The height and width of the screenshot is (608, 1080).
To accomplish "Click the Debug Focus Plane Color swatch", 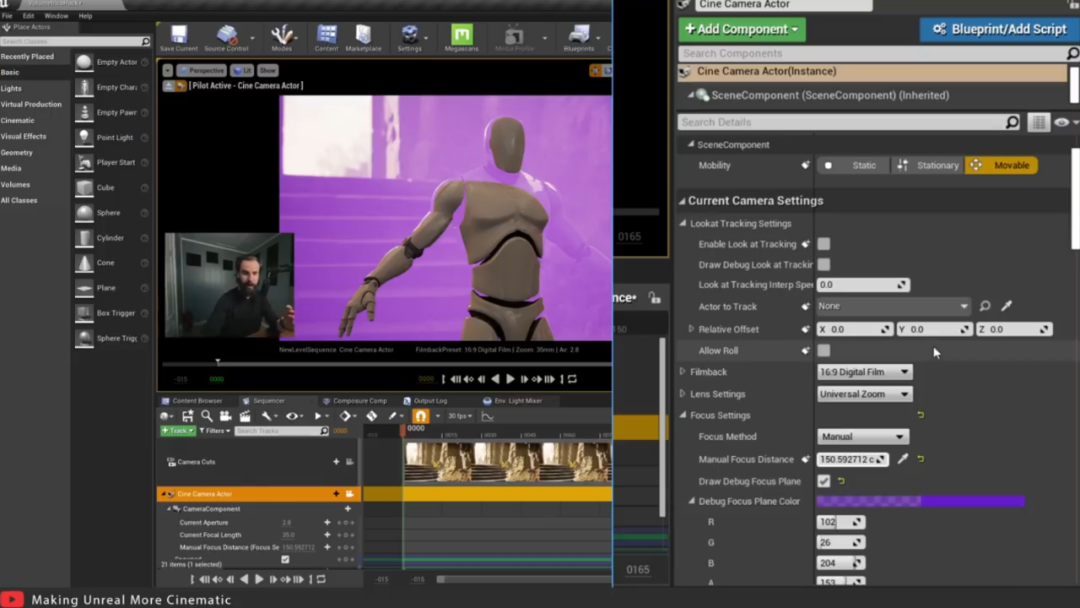I will coord(920,501).
